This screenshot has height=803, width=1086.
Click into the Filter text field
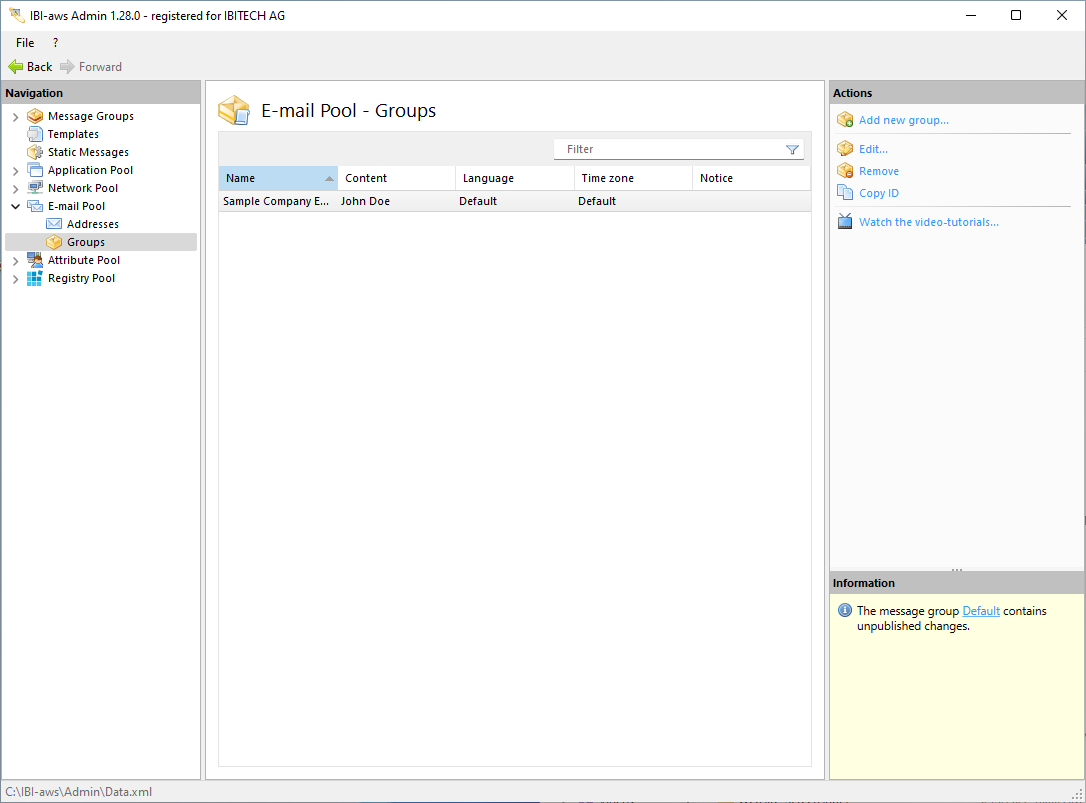(670, 149)
